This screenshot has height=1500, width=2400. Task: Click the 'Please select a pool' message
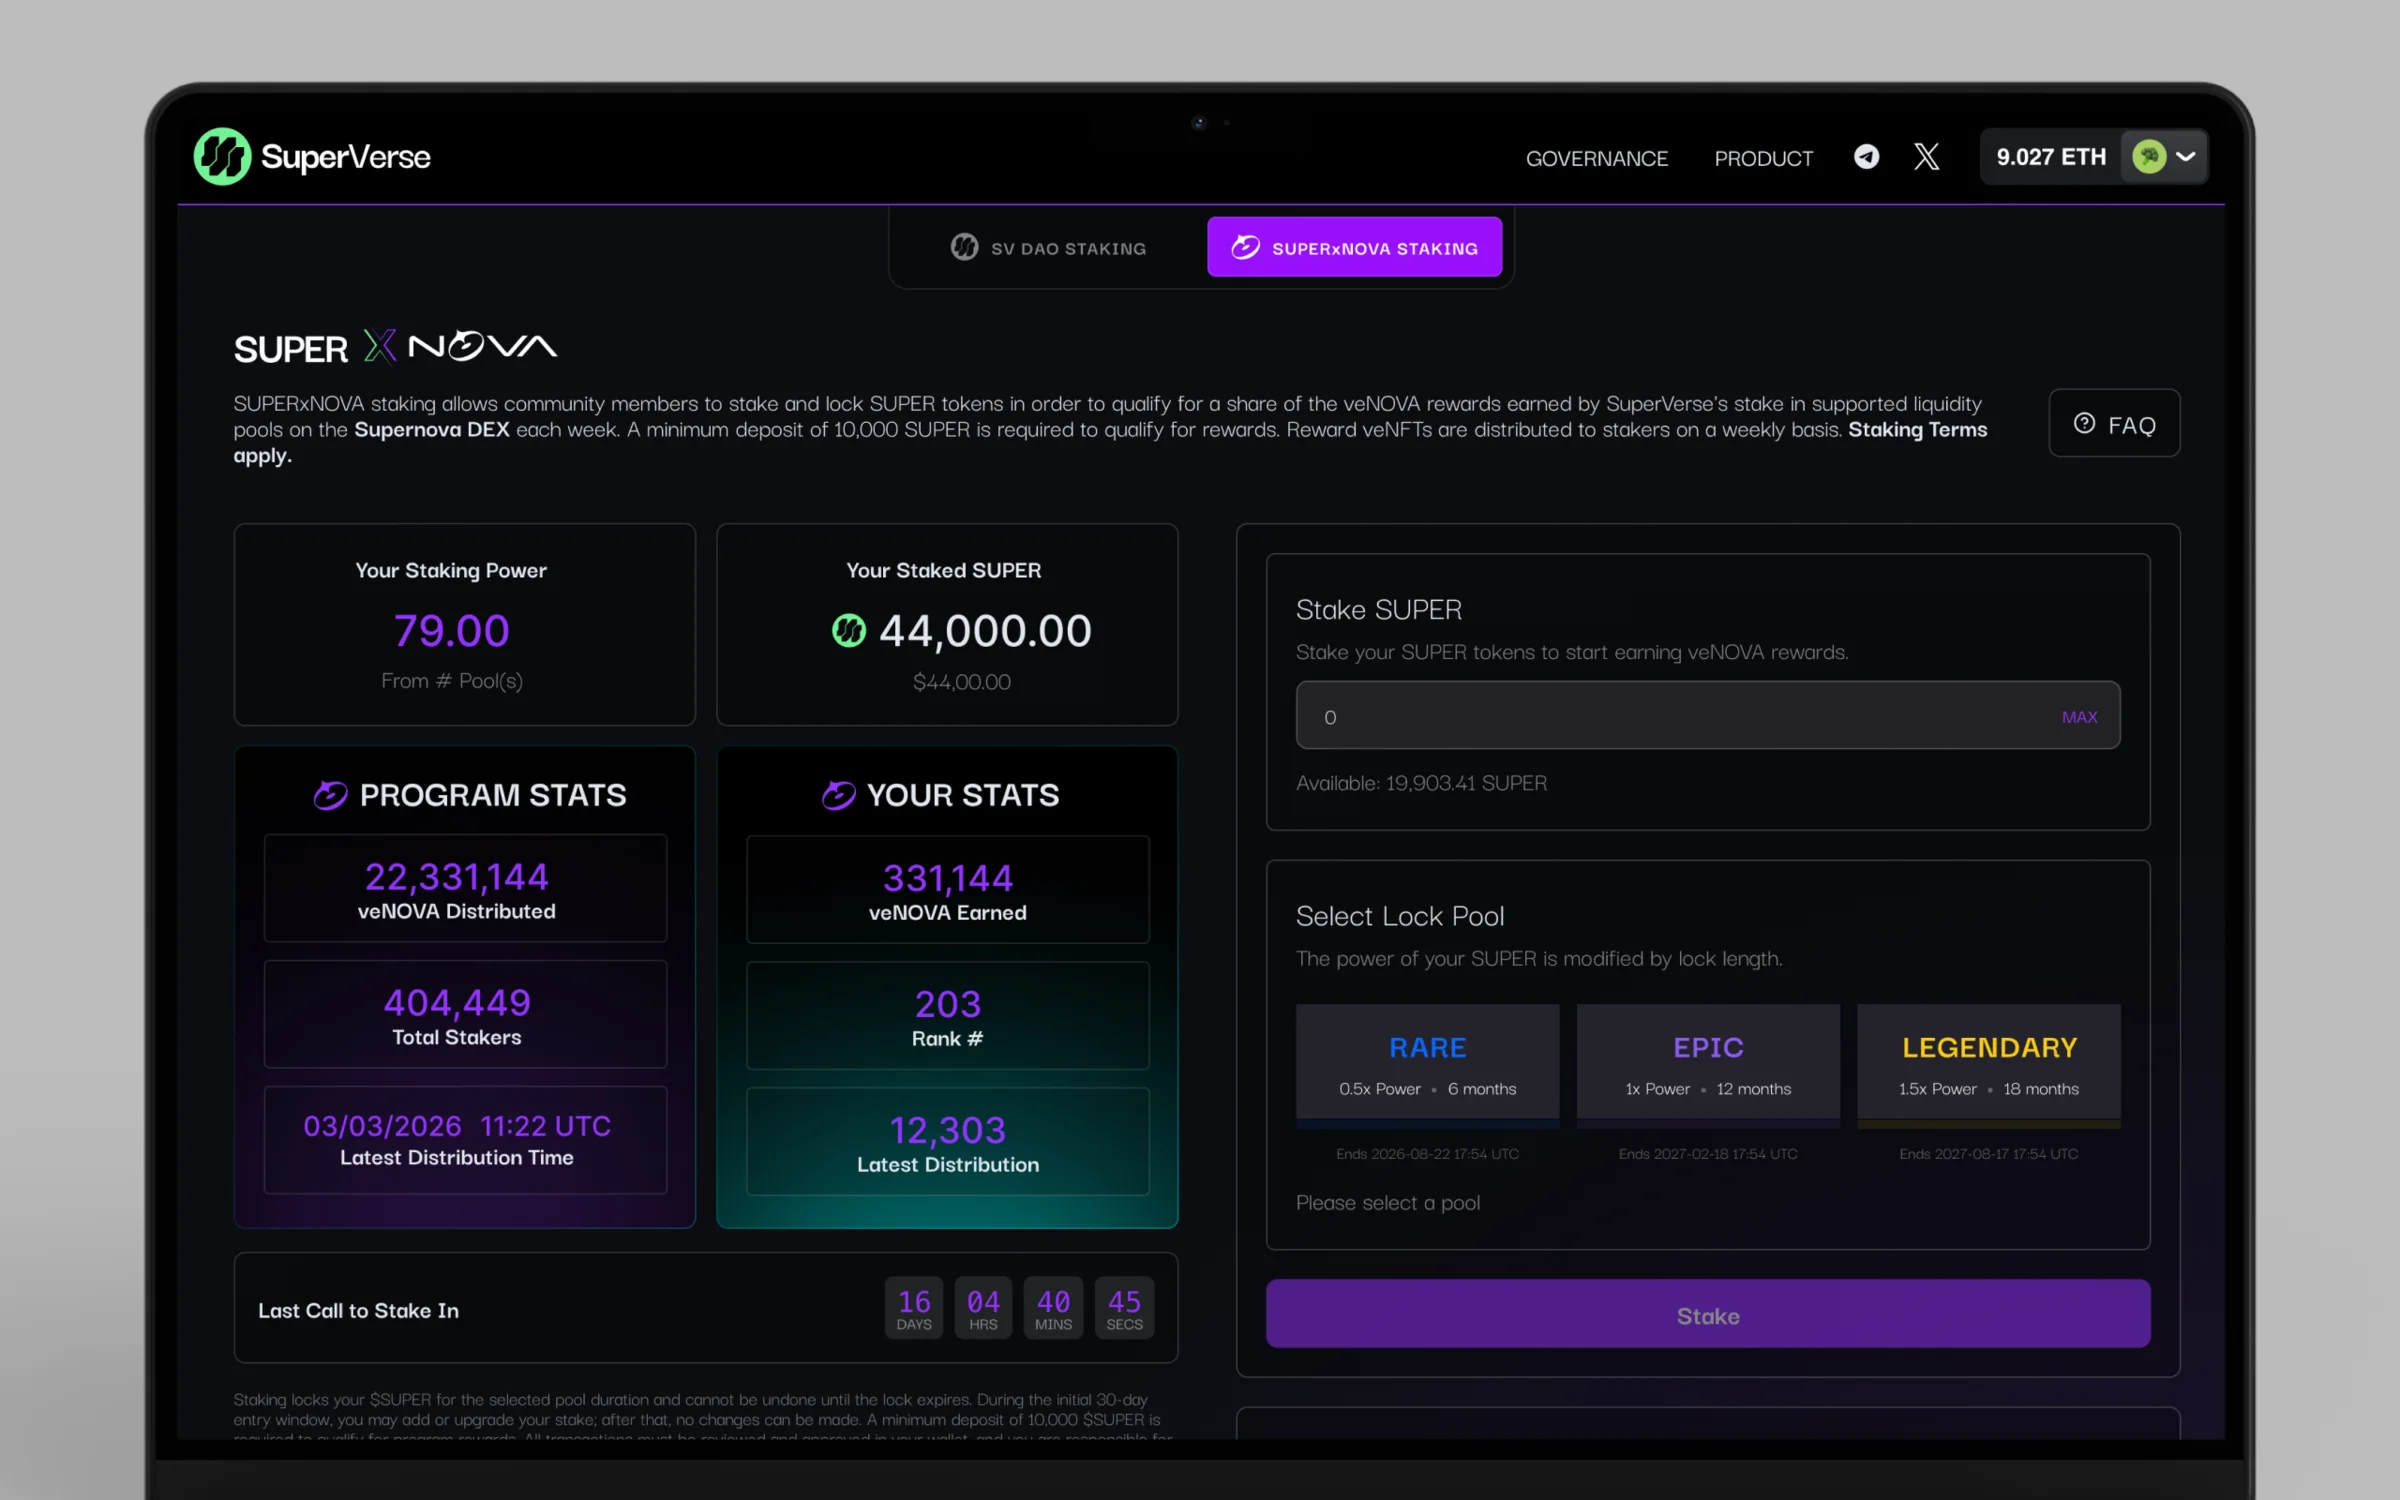tap(1387, 1203)
